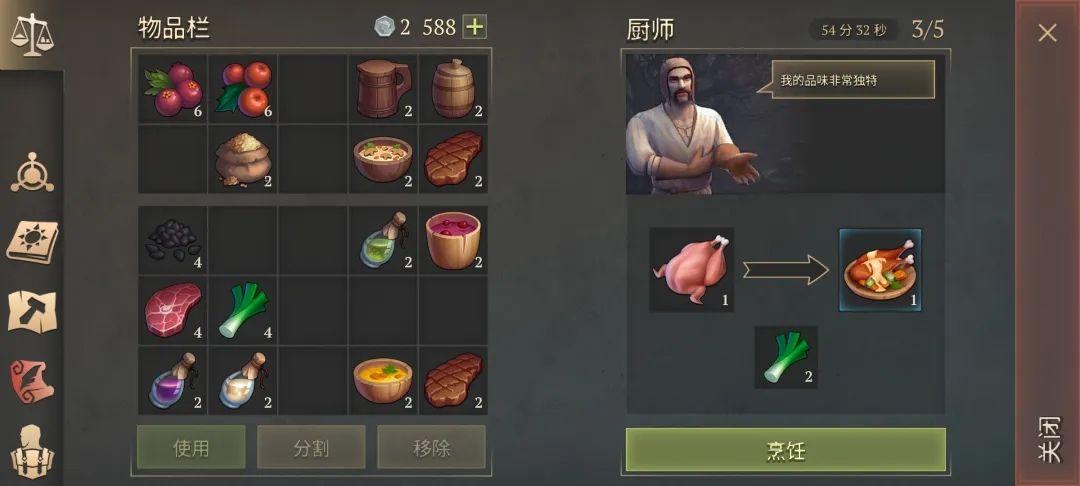Click the green plus to add currency
The height and width of the screenshot is (486, 1080).
coord(475,27)
